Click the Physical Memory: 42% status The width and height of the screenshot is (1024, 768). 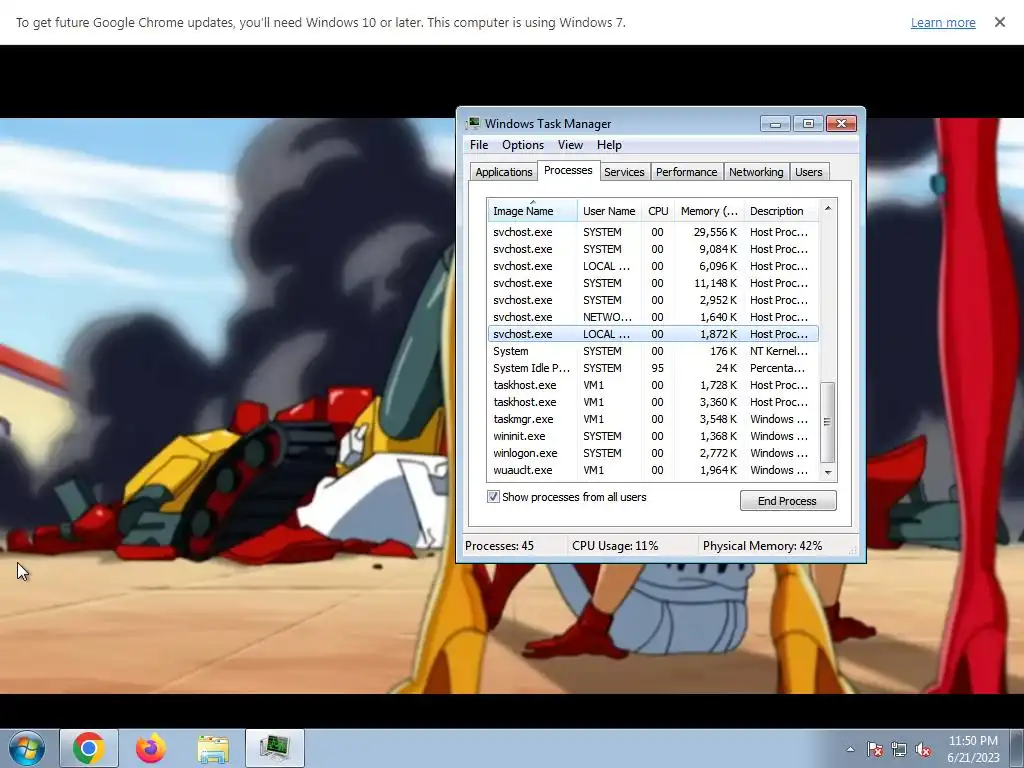coord(762,546)
